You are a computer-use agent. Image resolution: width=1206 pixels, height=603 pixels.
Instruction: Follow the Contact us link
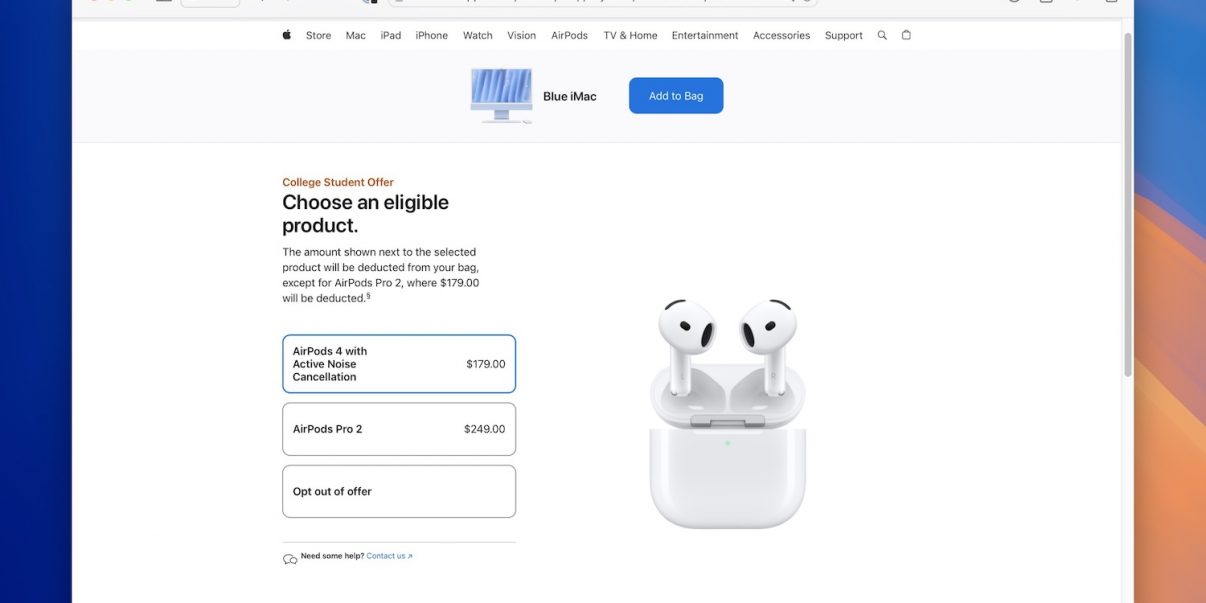[389, 556]
